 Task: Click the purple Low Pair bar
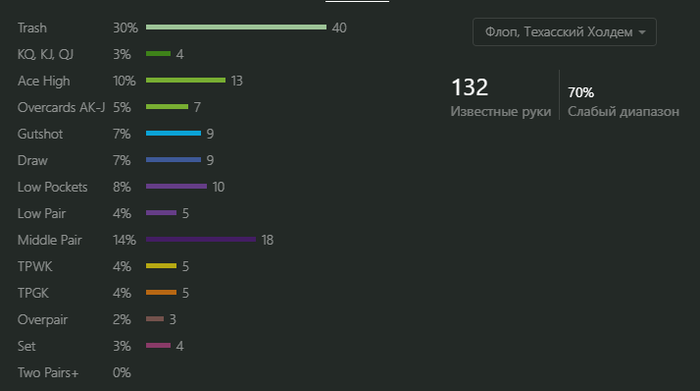click(x=161, y=213)
